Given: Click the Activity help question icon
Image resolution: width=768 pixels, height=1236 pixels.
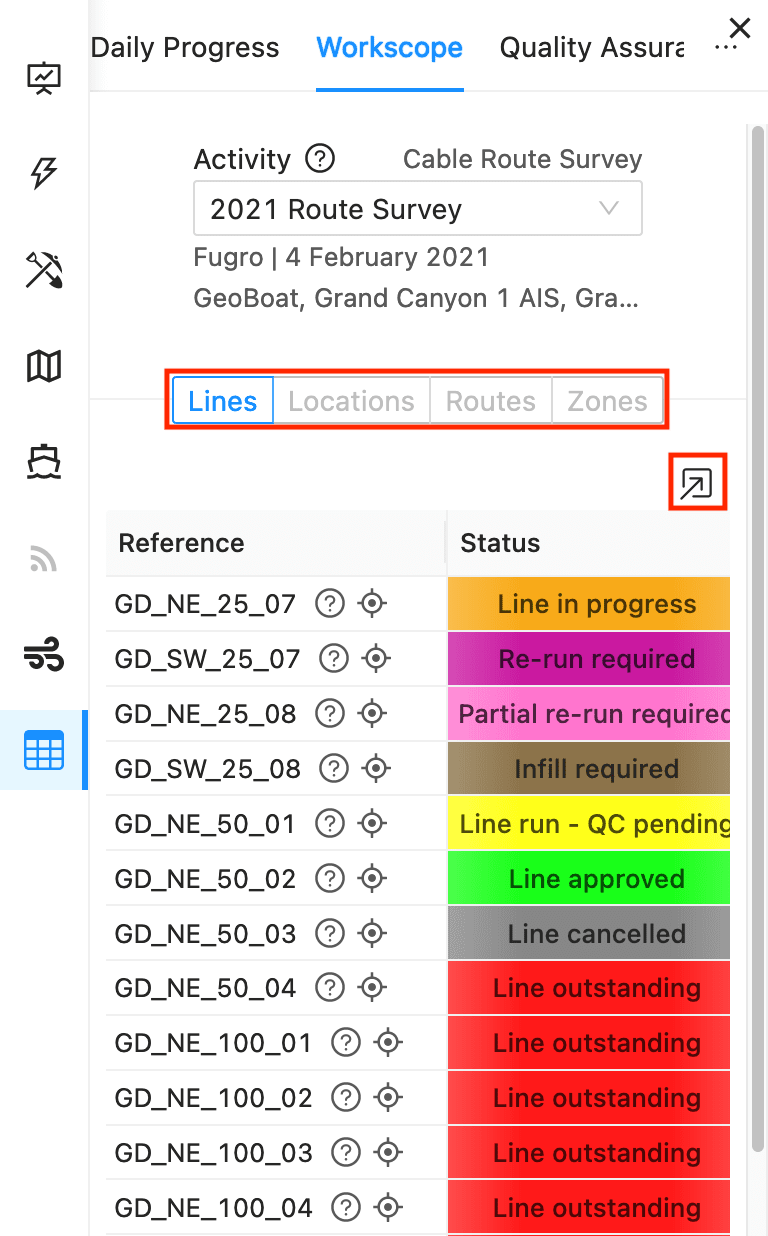Looking at the screenshot, I should [x=320, y=158].
